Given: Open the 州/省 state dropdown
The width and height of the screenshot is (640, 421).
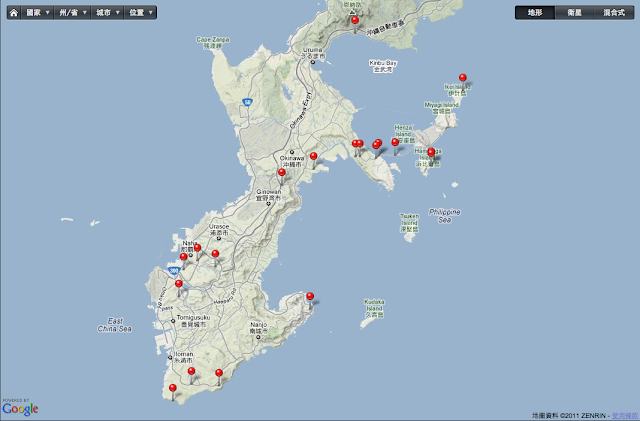Looking at the screenshot, I should click(x=73, y=13).
